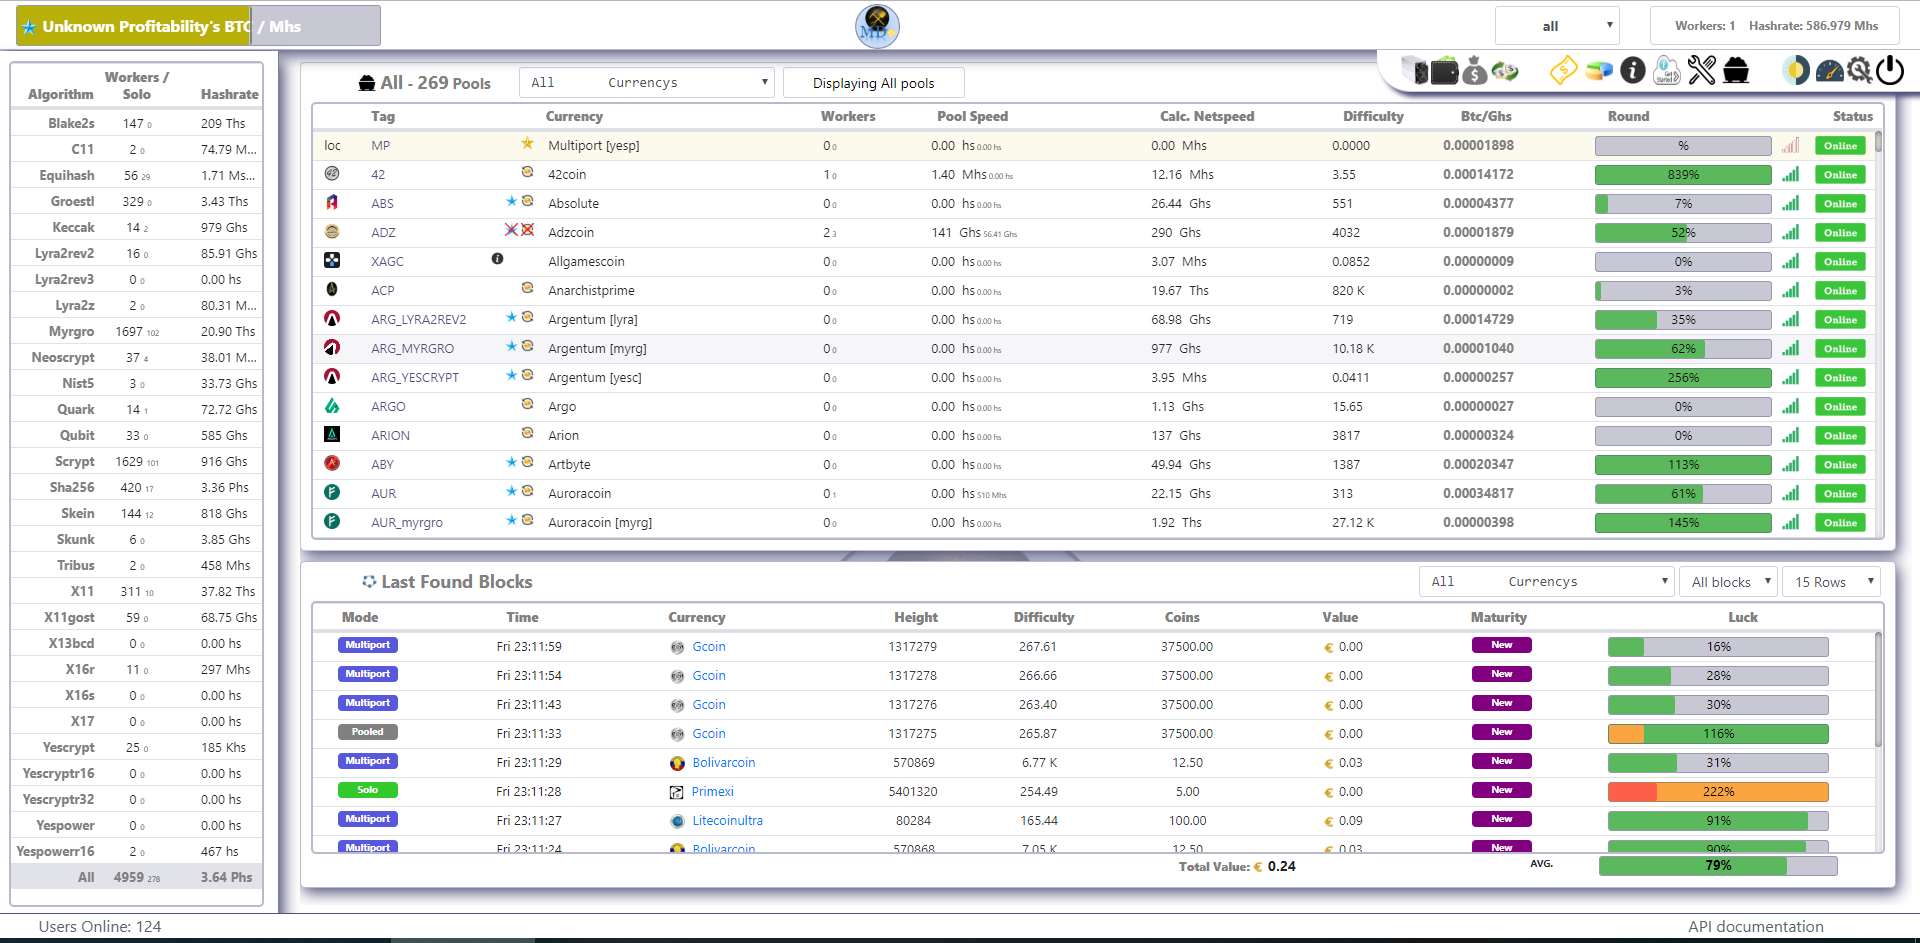This screenshot has width=1920, height=943.
Task: Click the info icon on Allgamescoin row
Action: click(497, 259)
